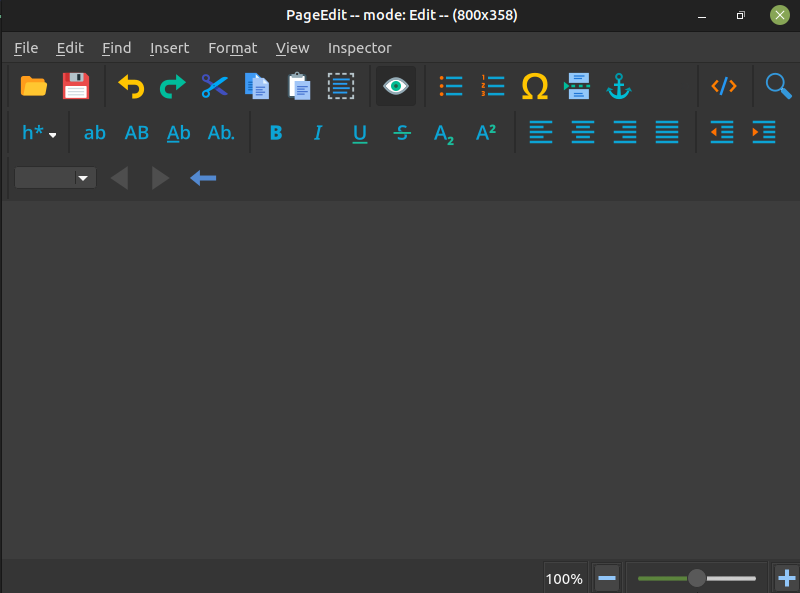Screen dimensions: 800x593
Task: Zoom out with the minus button
Action: click(607, 578)
